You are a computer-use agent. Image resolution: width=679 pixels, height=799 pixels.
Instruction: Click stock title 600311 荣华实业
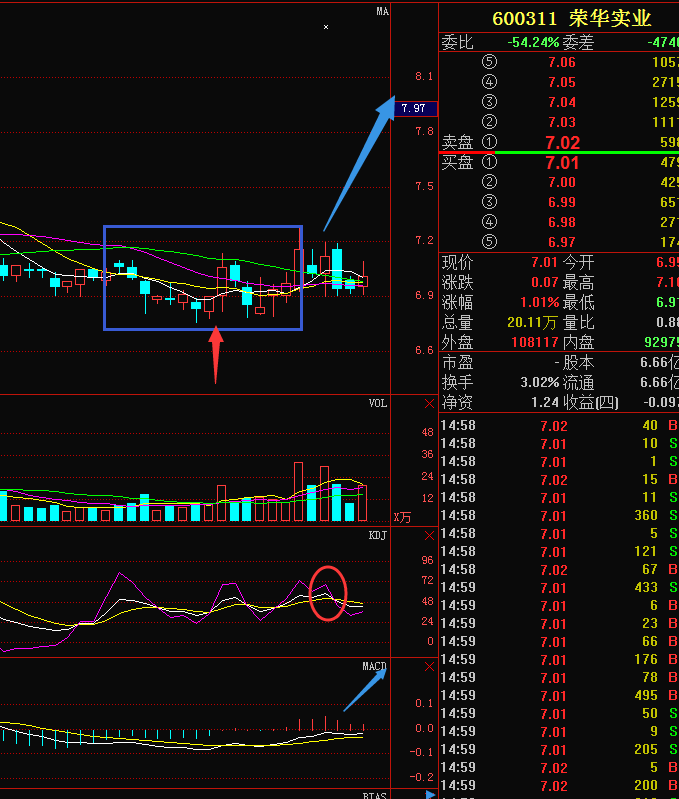tap(572, 18)
